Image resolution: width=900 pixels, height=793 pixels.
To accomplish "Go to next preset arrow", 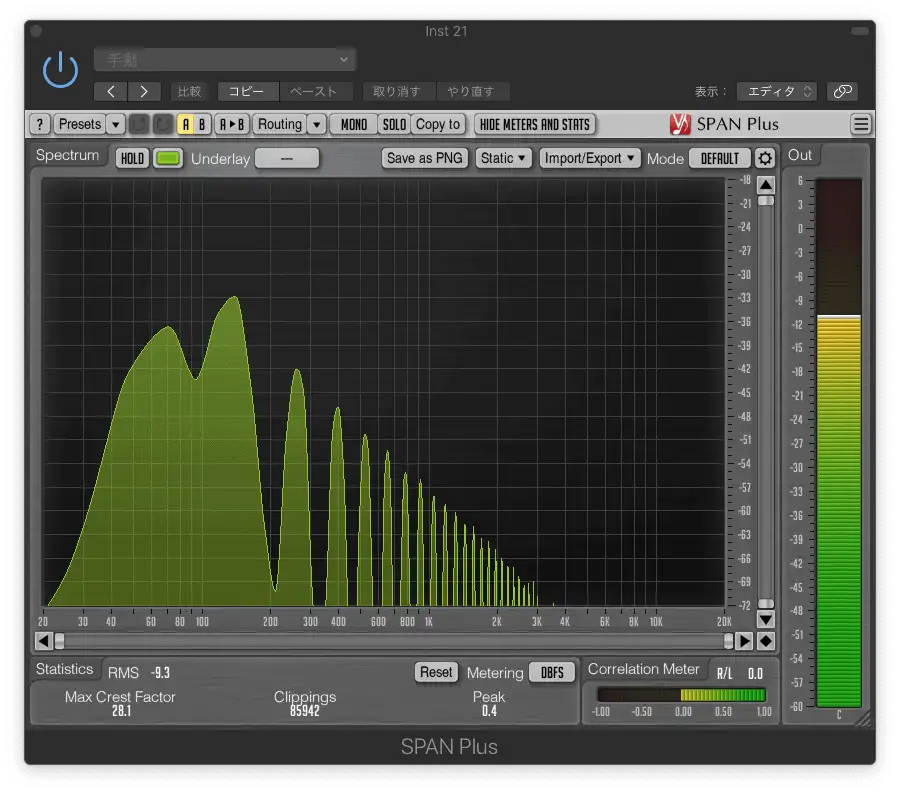I will click(x=144, y=91).
